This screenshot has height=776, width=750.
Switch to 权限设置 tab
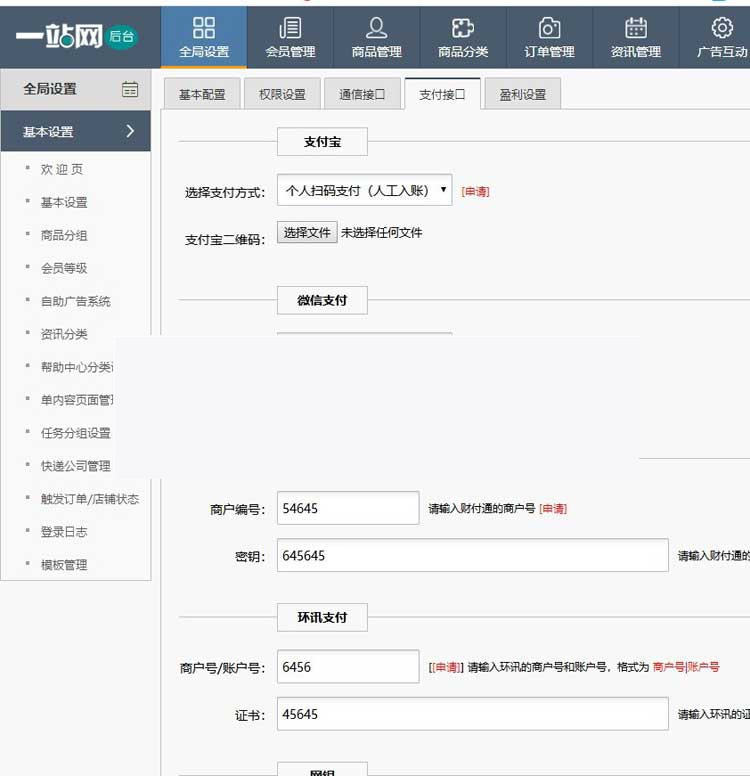282,95
